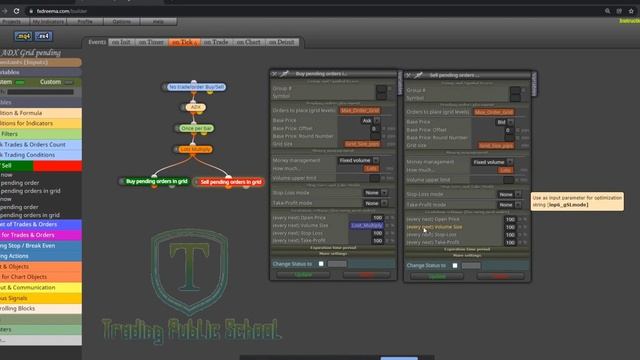Click Orders to place field in Sell panel

click(x=494, y=112)
